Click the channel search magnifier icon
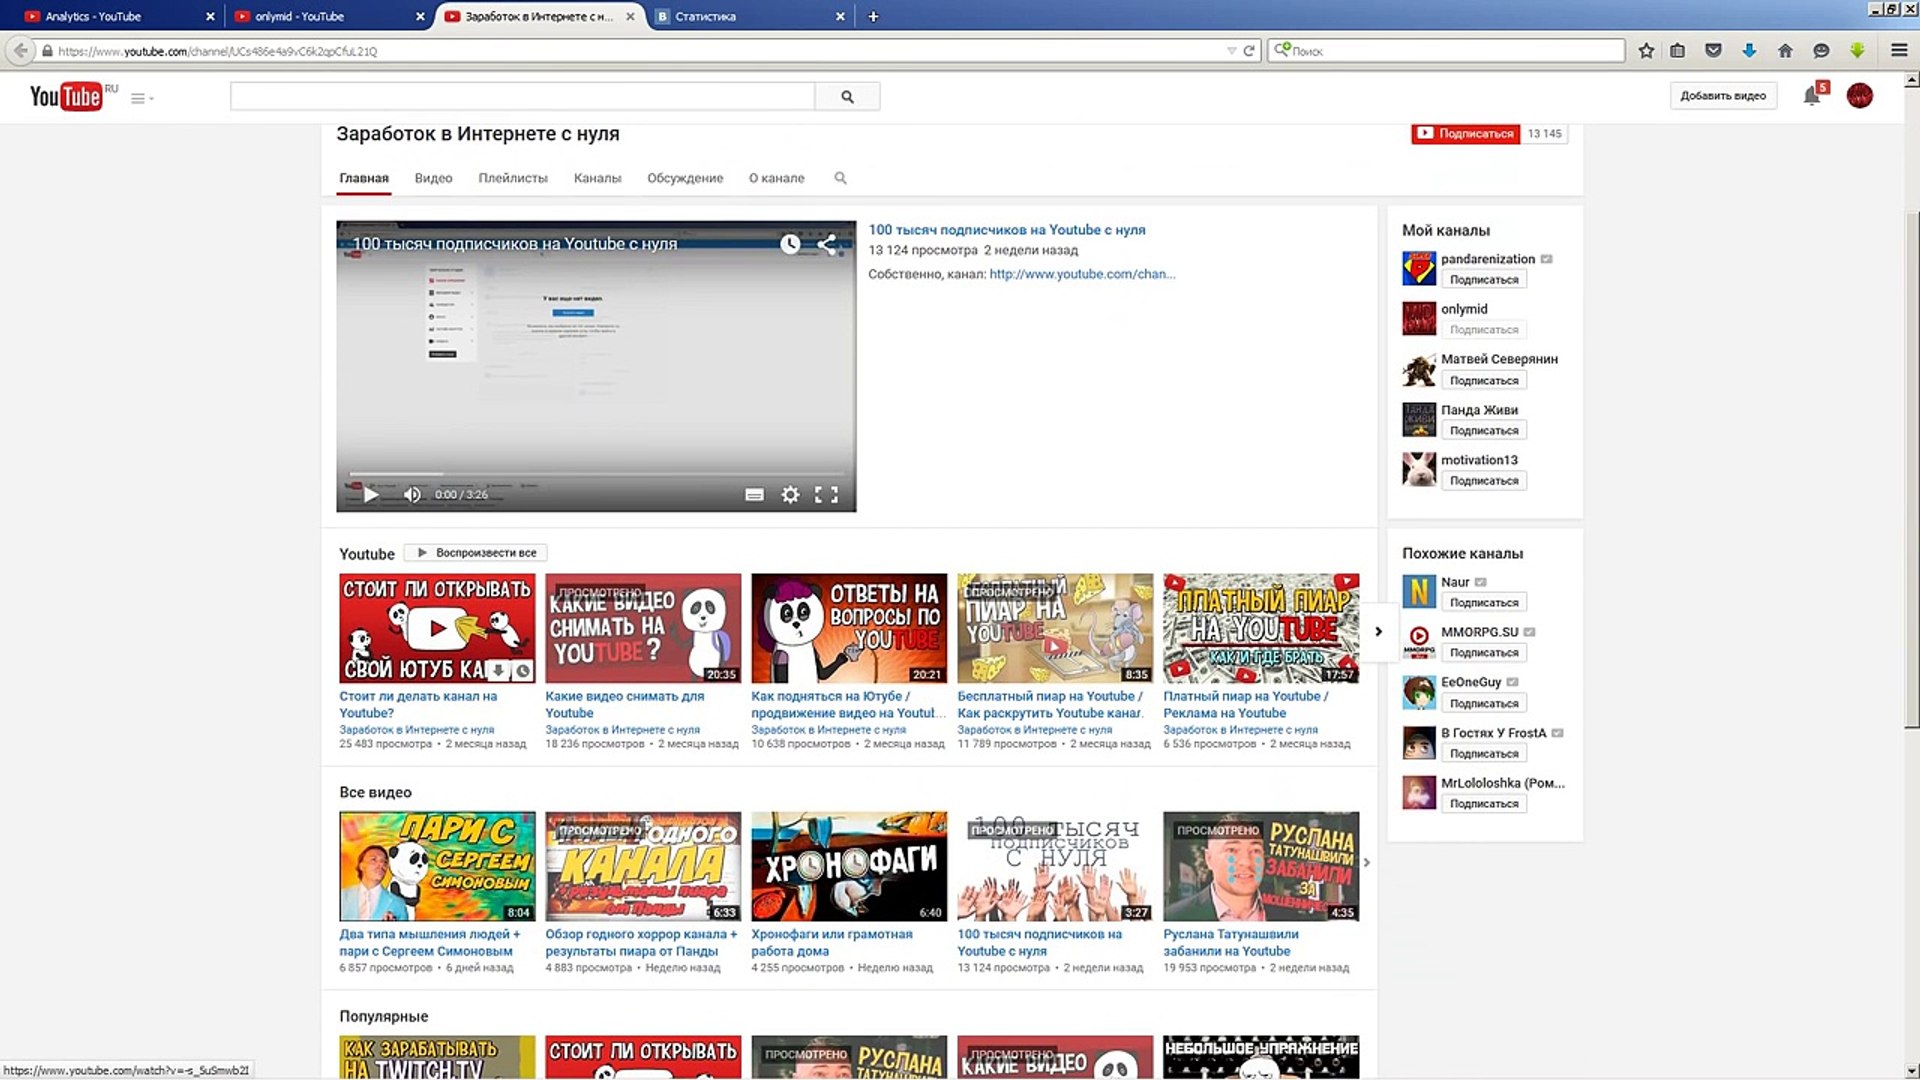 tap(840, 178)
